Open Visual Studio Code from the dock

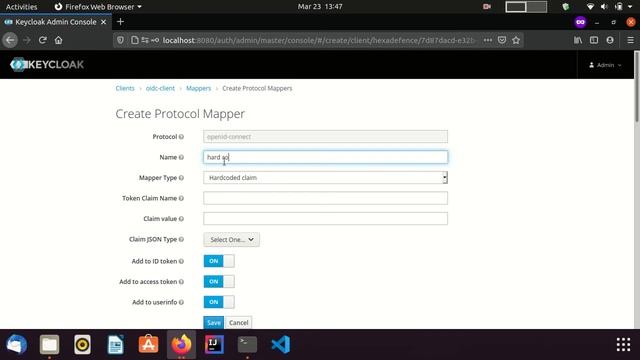click(281, 344)
